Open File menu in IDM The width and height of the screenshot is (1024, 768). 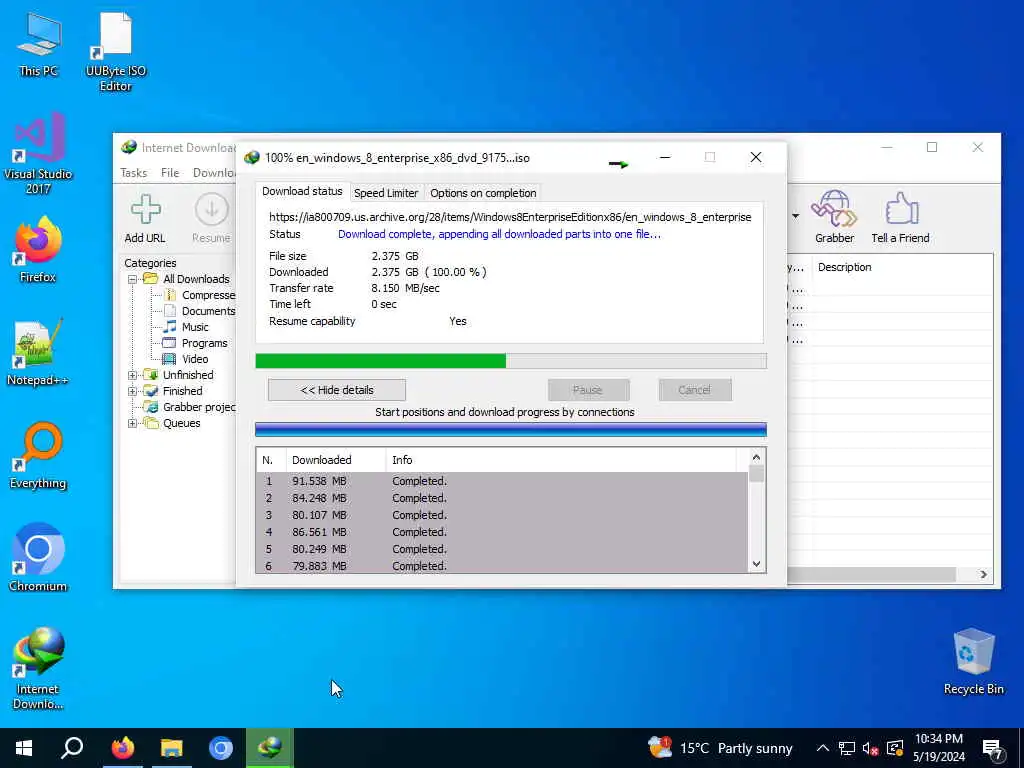click(170, 172)
